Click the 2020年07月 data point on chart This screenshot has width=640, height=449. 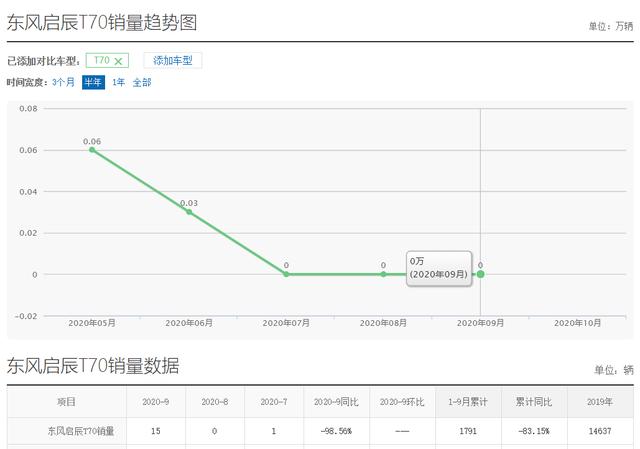tap(286, 274)
